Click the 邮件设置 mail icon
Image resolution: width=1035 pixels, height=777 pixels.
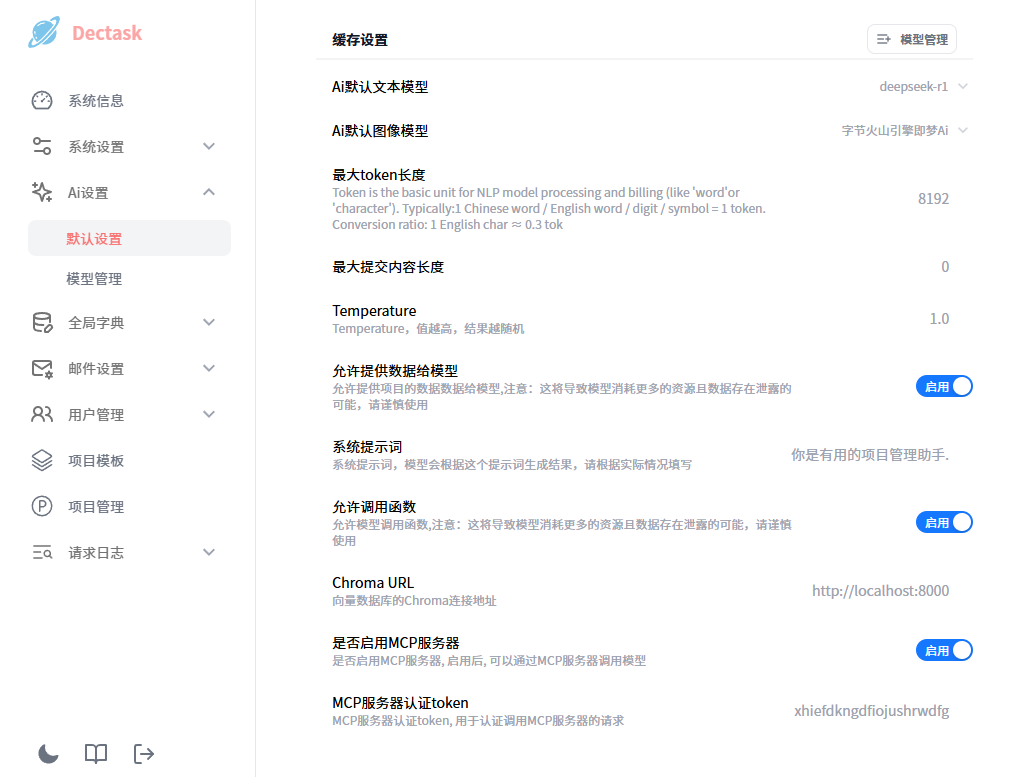41,368
